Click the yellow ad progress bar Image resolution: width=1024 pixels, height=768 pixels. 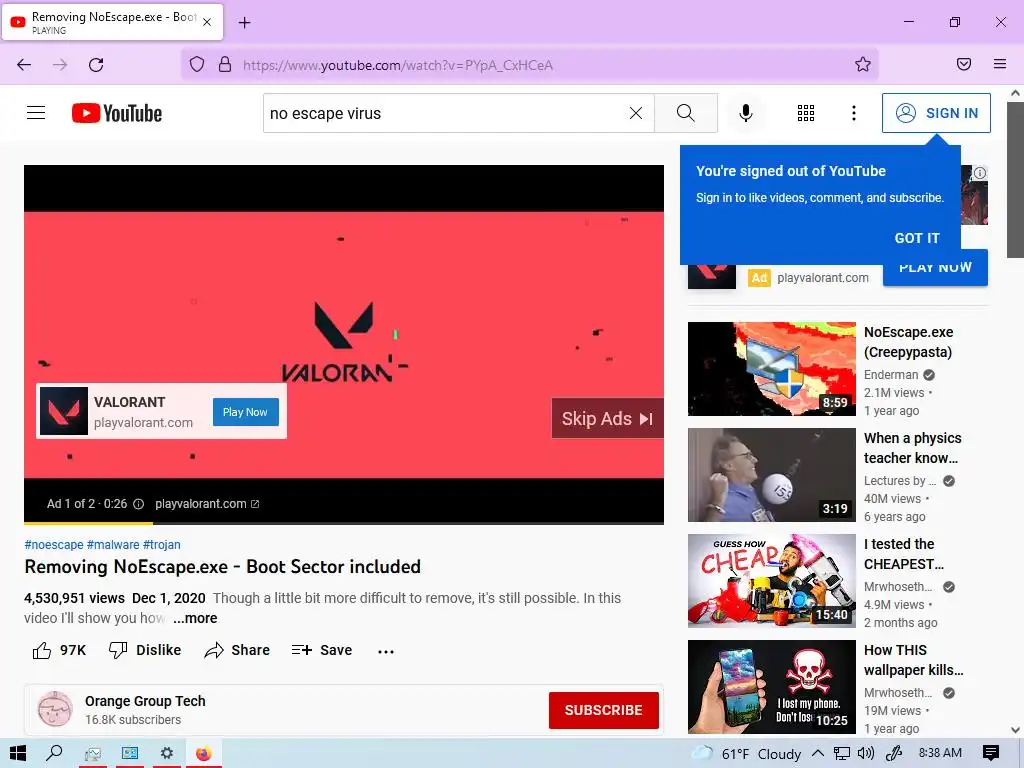coord(88,523)
